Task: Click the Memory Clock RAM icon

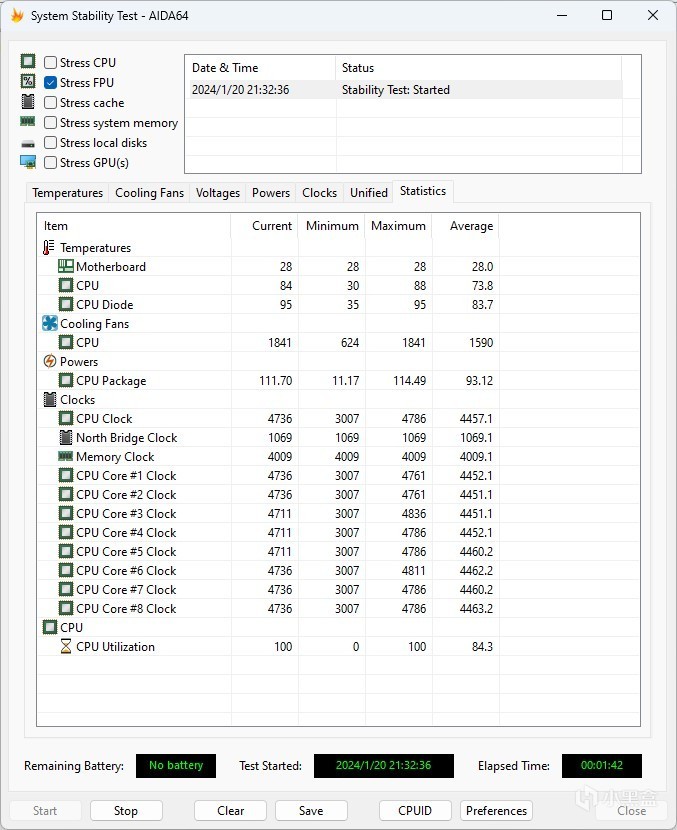Action: point(66,456)
